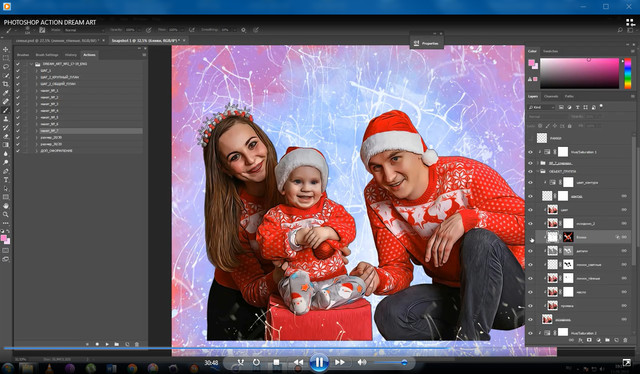Show the hidden layer using its eye box

[530, 237]
